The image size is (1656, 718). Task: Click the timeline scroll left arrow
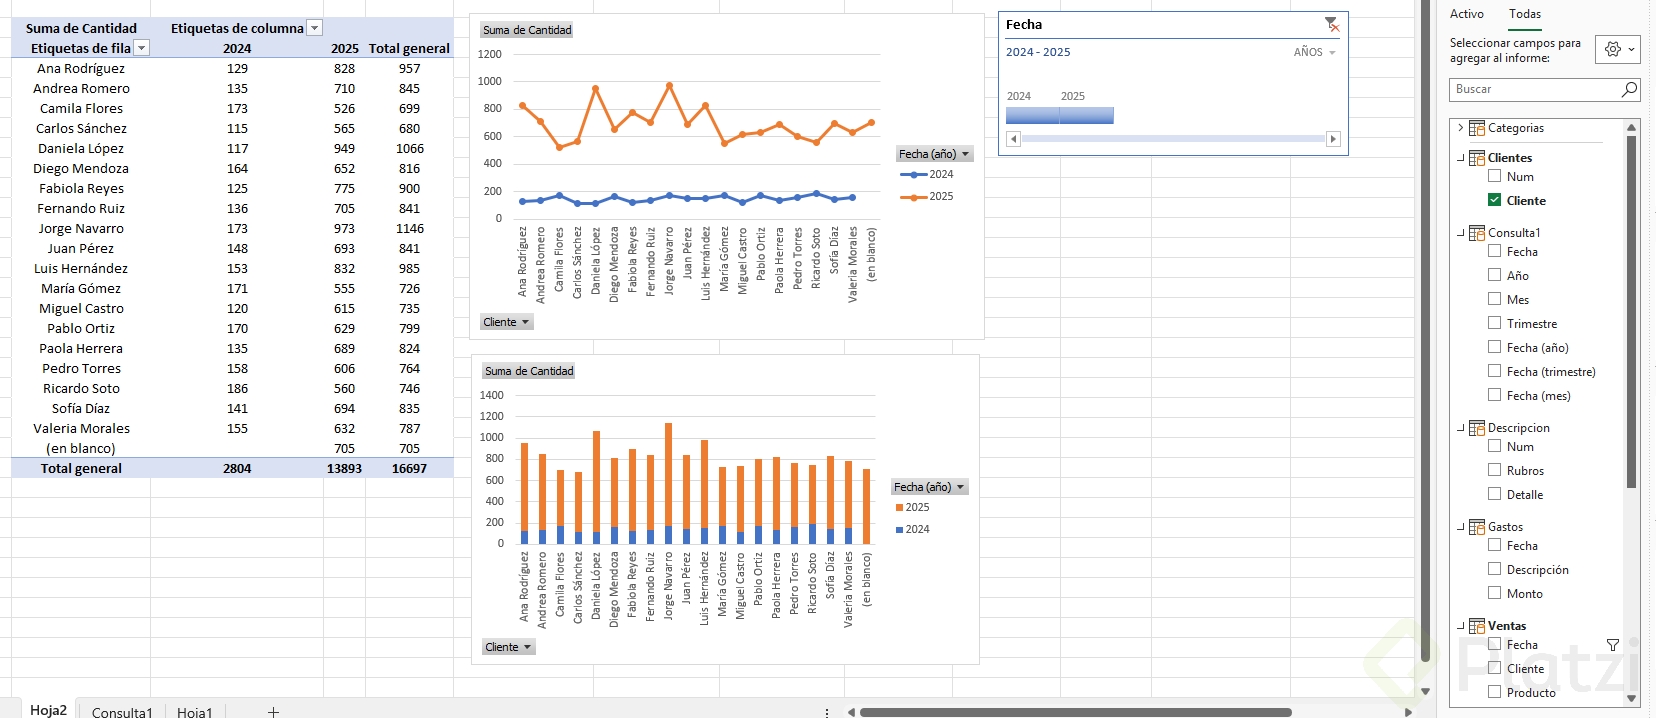(x=1013, y=139)
